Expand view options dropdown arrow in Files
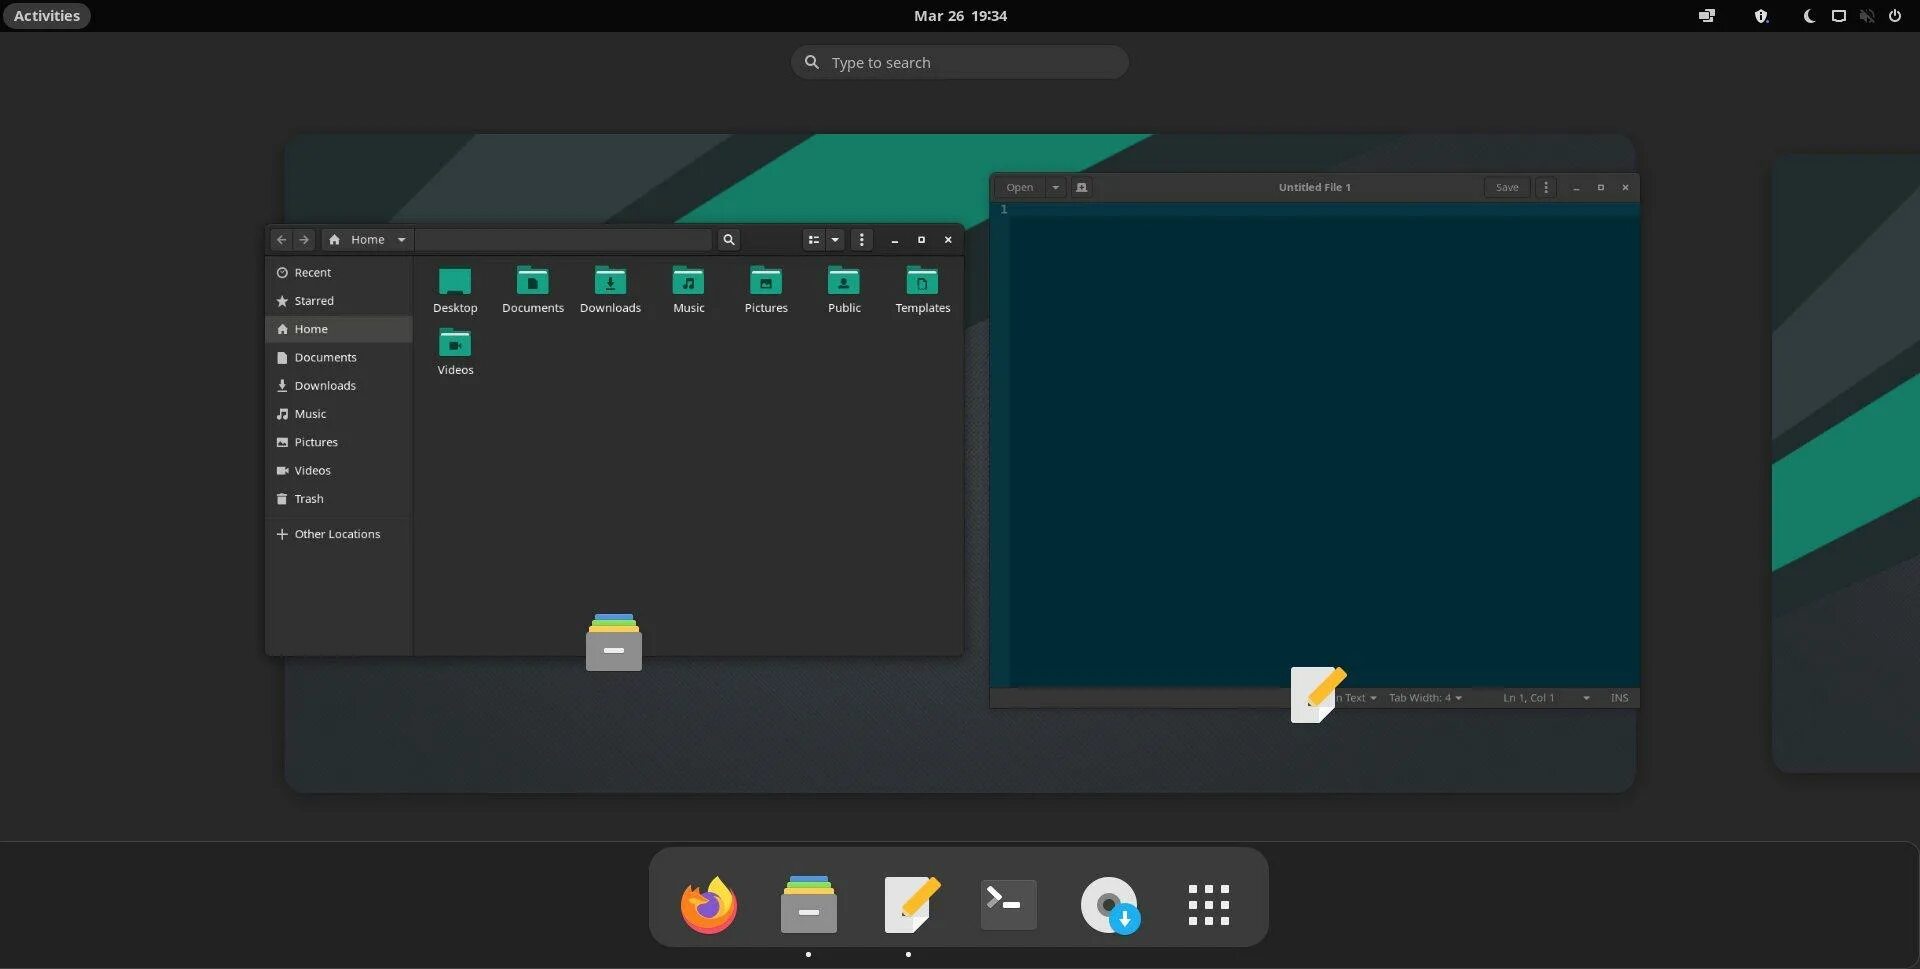The width and height of the screenshot is (1920, 969). [835, 240]
